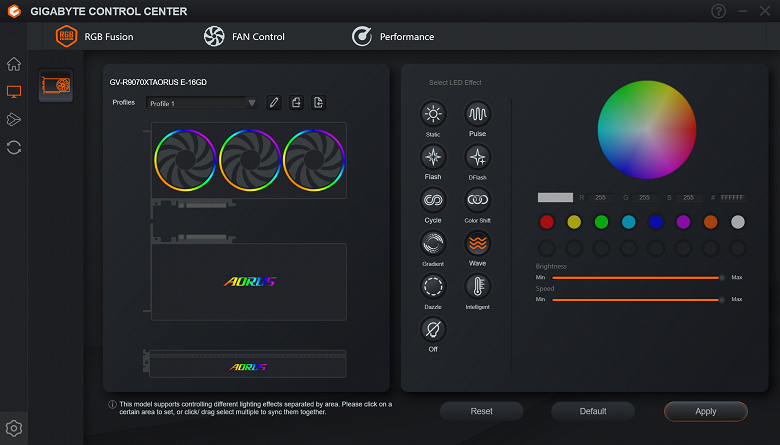This screenshot has width=780, height=445.
Task: Select the Dazzle LED effect
Action: click(x=433, y=286)
